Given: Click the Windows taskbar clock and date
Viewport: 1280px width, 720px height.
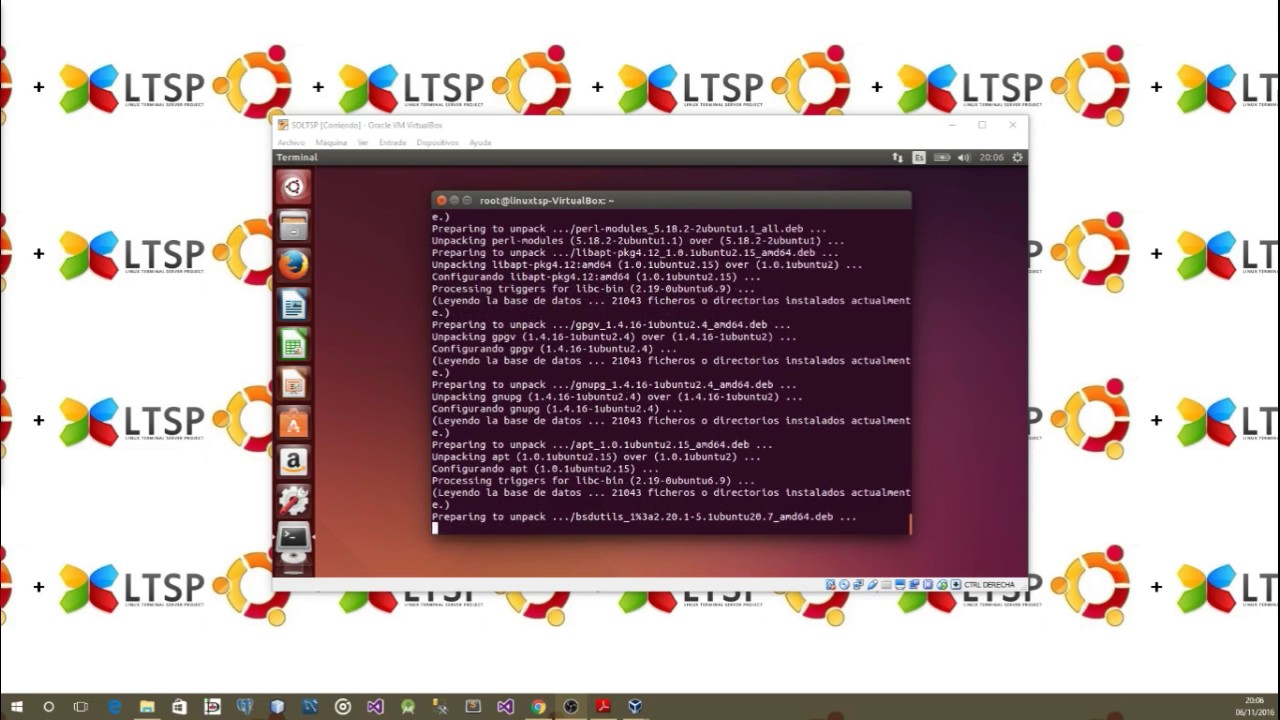Looking at the screenshot, I should (1254, 706).
